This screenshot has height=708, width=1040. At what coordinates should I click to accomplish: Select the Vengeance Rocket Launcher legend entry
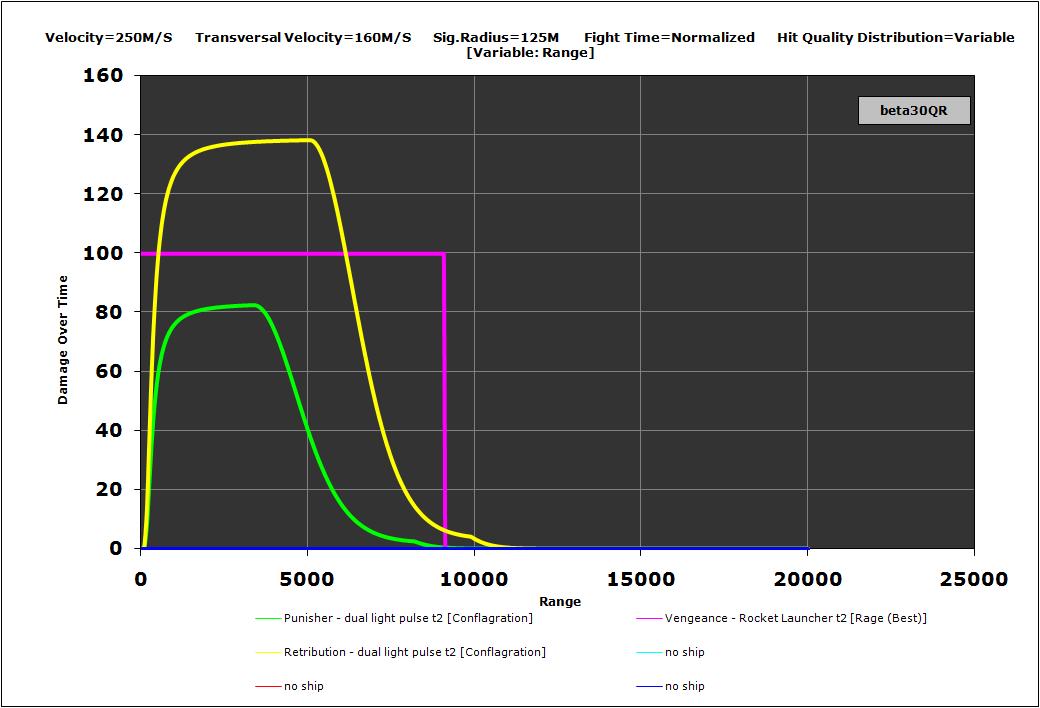(x=781, y=618)
